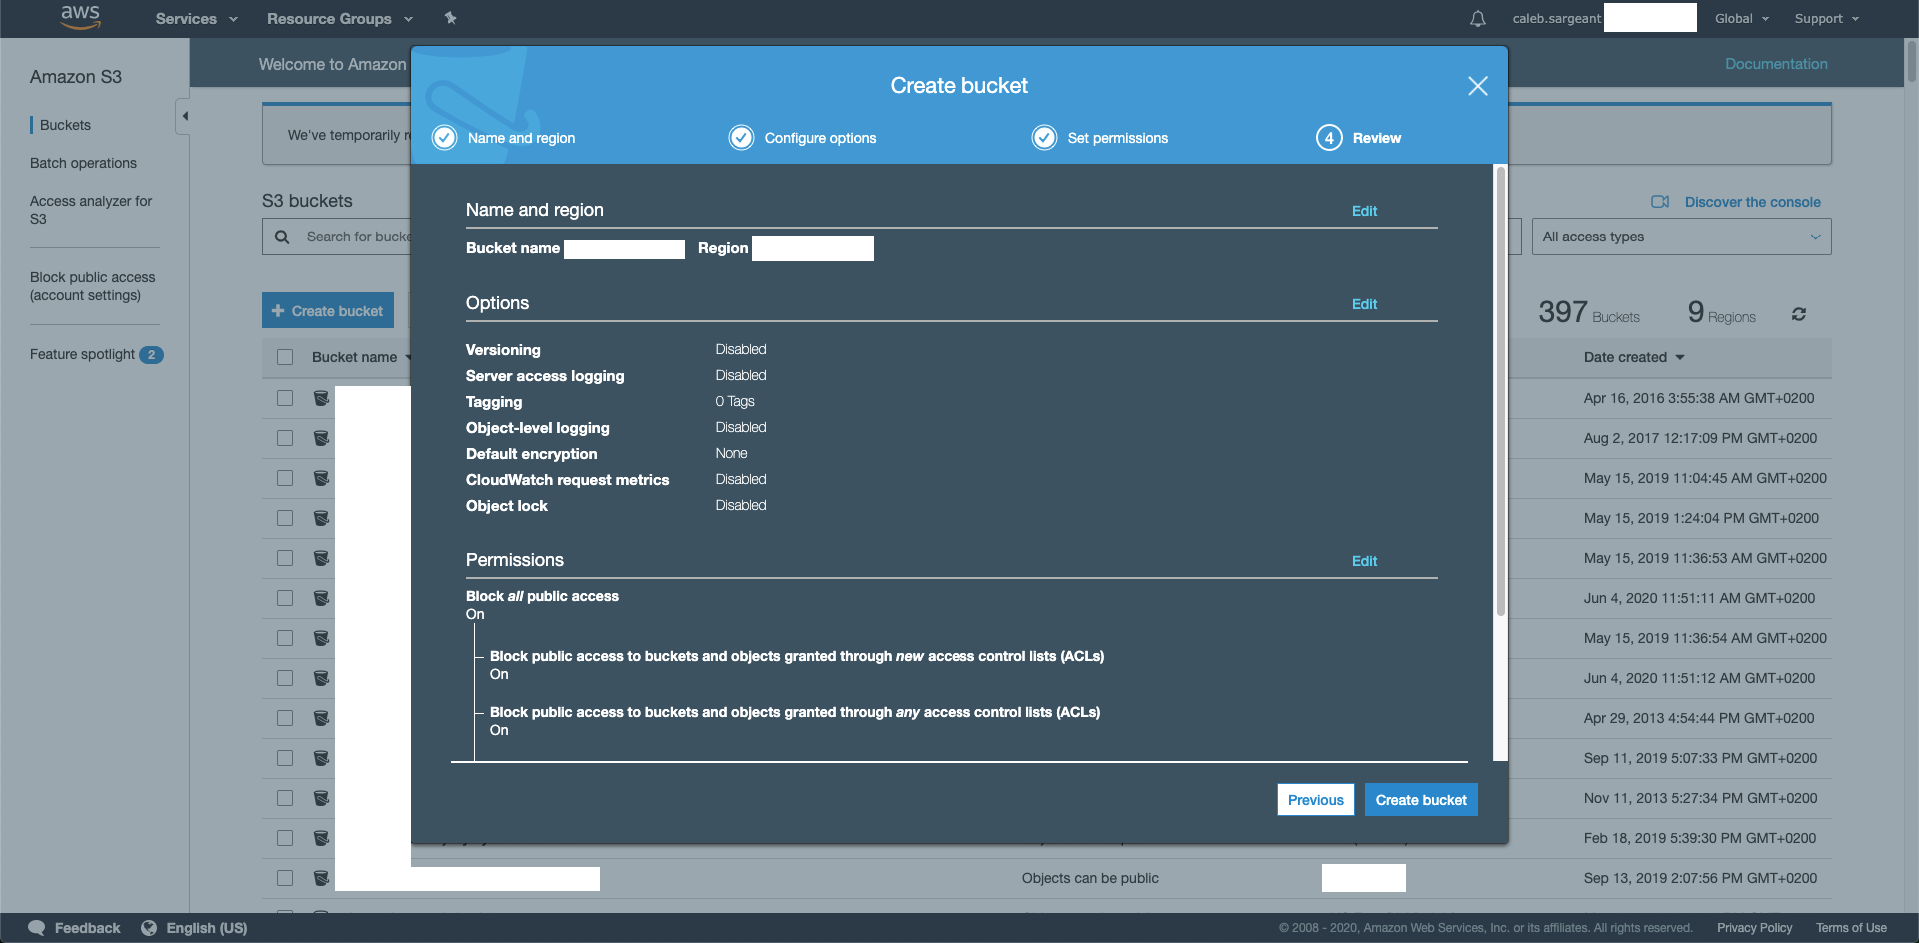
Task: Collapse the Amazon S3 sidebar arrow
Action: tap(184, 116)
